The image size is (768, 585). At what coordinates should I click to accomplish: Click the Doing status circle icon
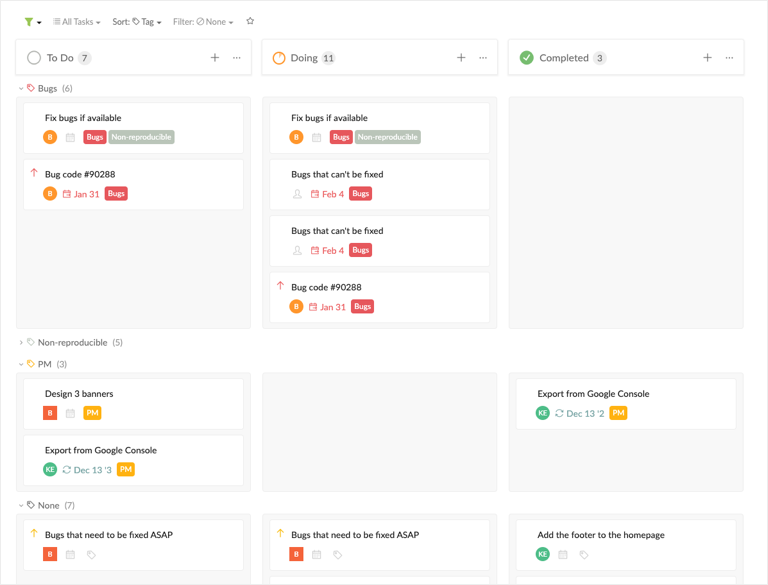coord(279,58)
